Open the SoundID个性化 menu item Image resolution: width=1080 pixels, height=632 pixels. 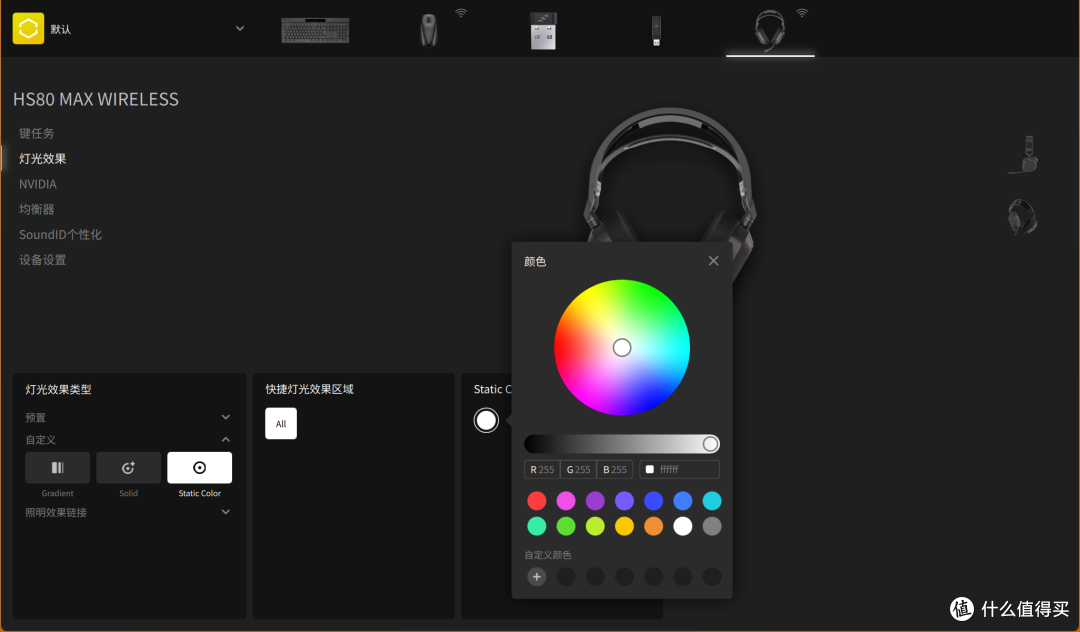click(x=61, y=235)
